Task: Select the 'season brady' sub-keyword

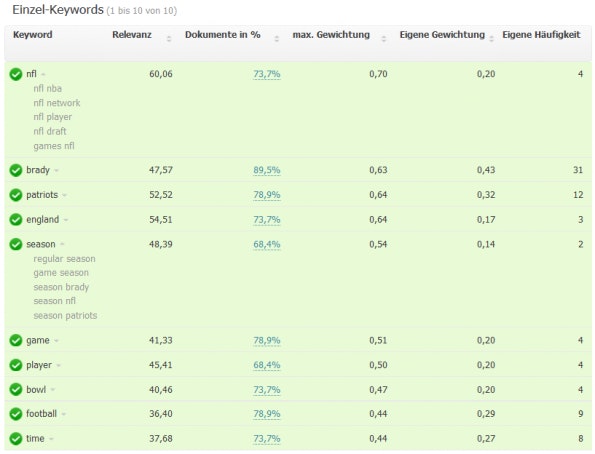Action: click(61, 287)
